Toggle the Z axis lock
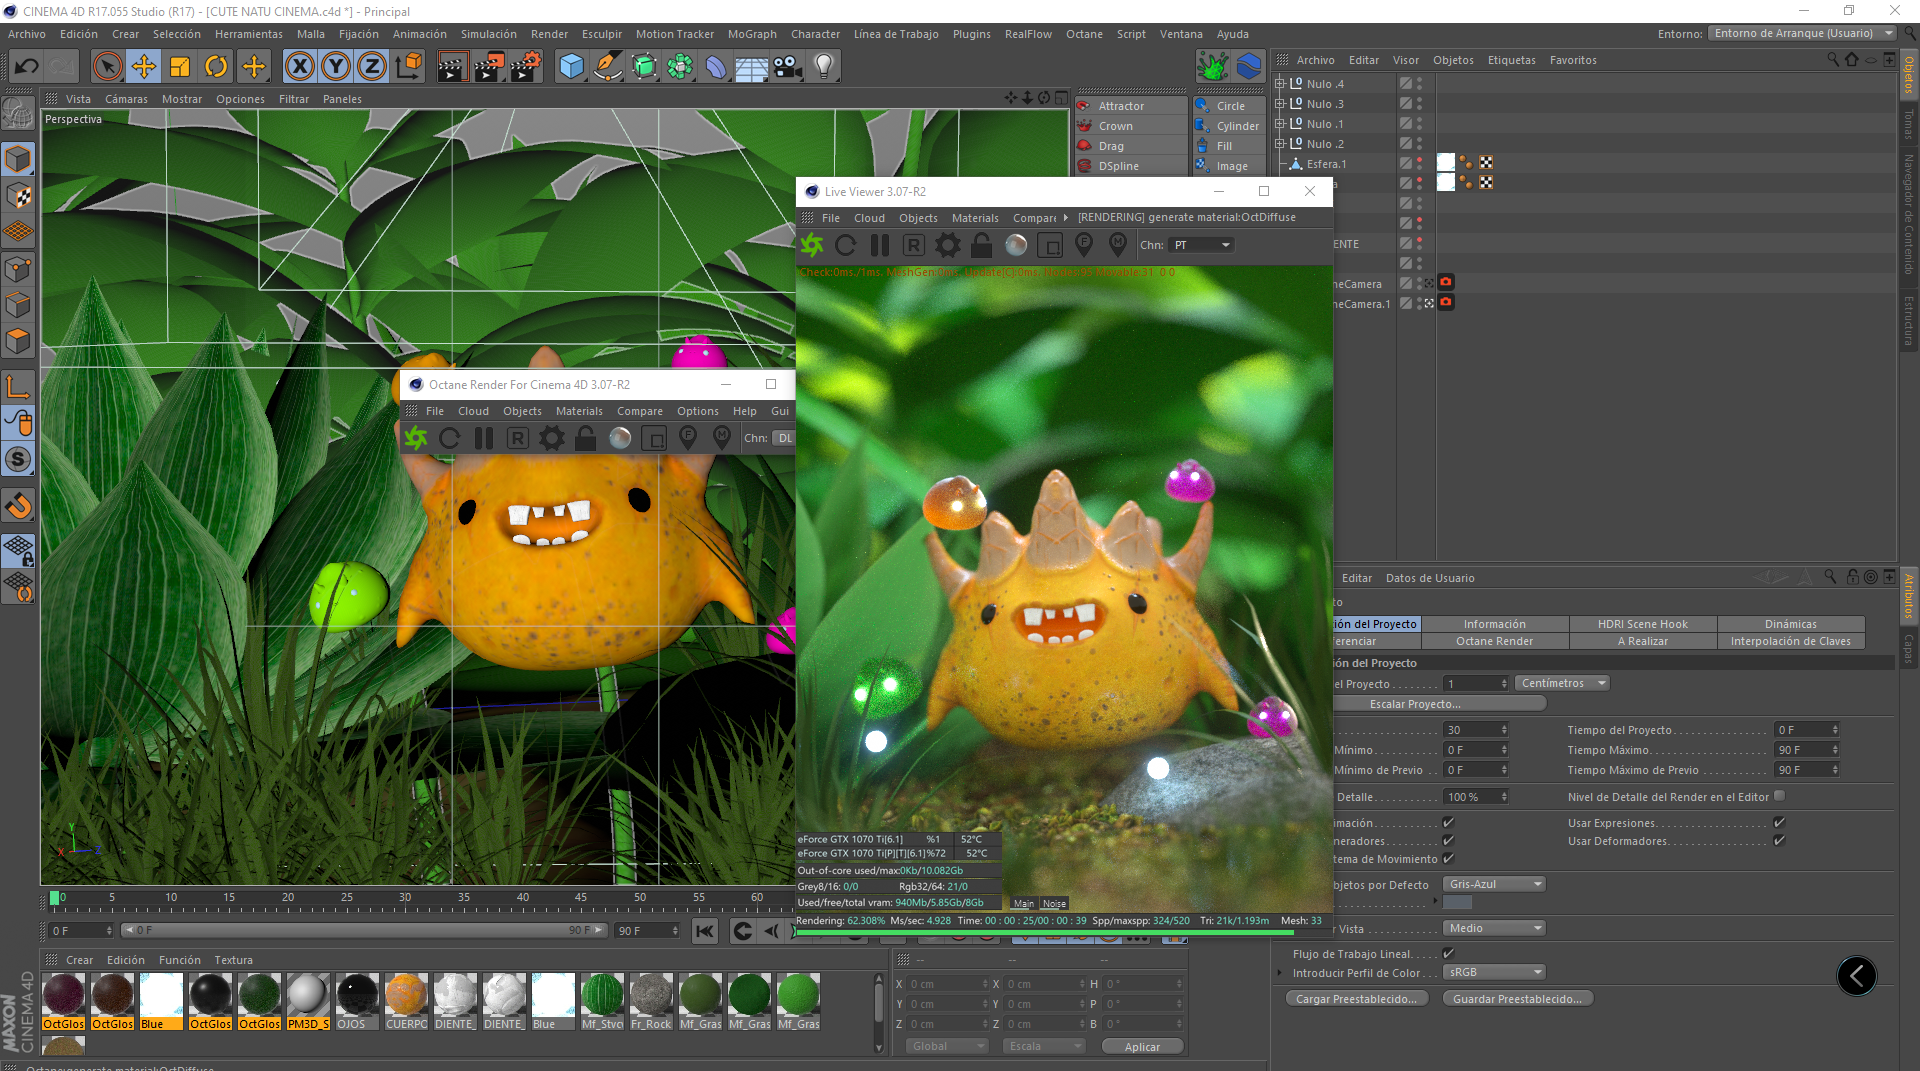 [372, 67]
